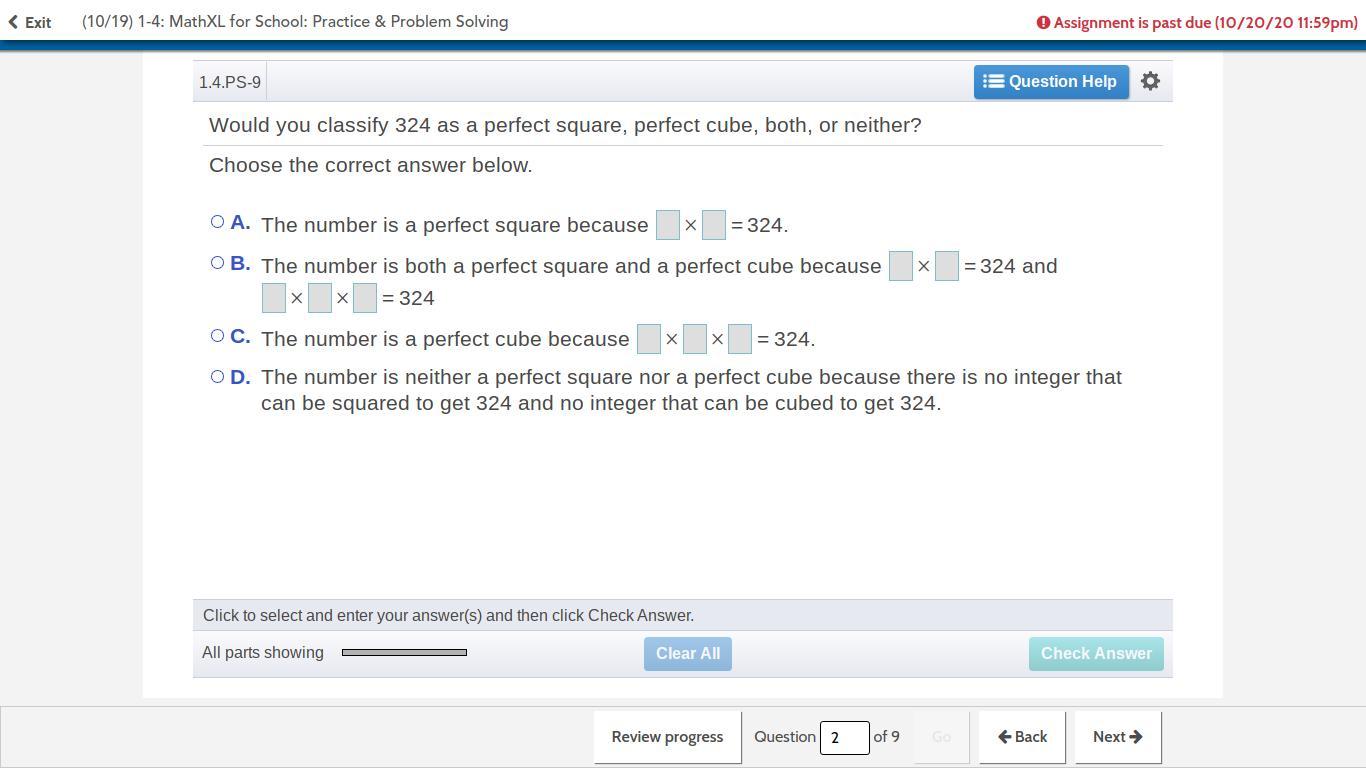The image size is (1366, 768).
Task: Click the parts showing progress bar
Action: (404, 652)
